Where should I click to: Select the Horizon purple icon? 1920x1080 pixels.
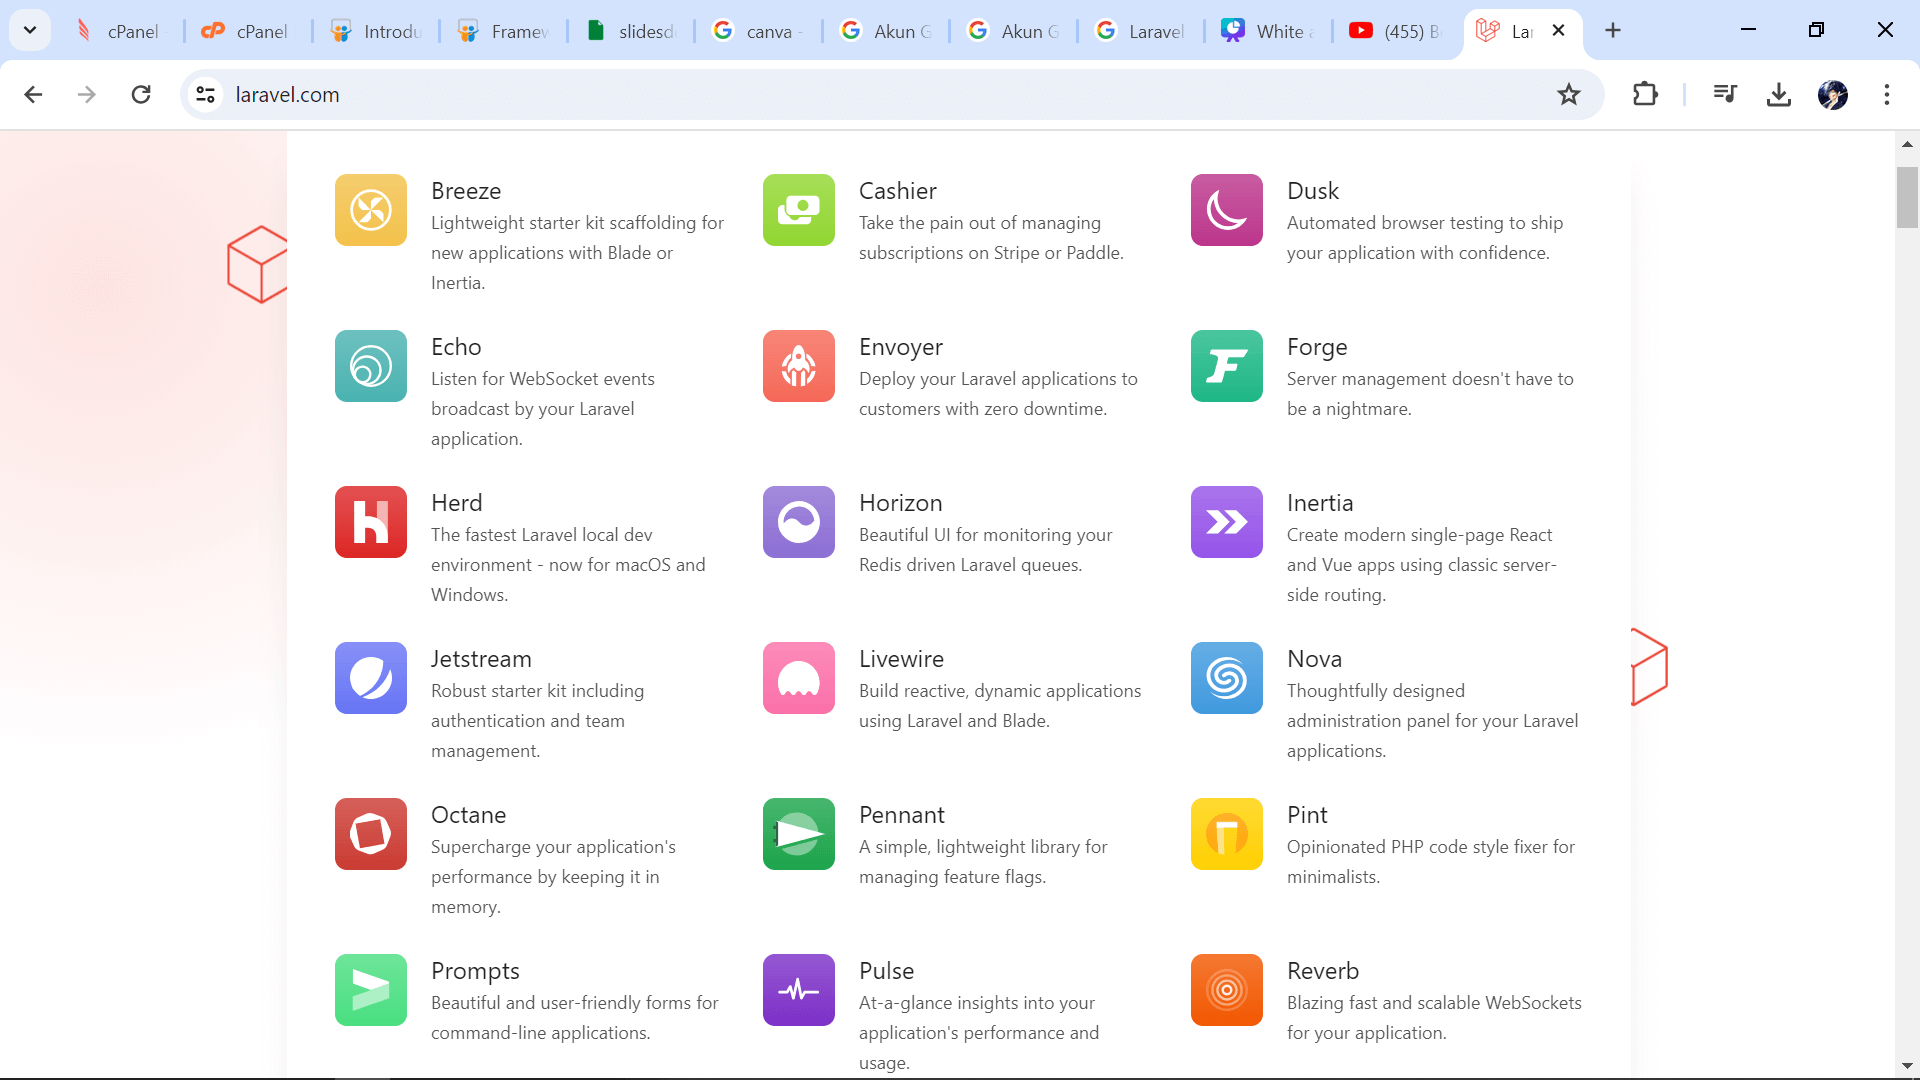tap(799, 522)
